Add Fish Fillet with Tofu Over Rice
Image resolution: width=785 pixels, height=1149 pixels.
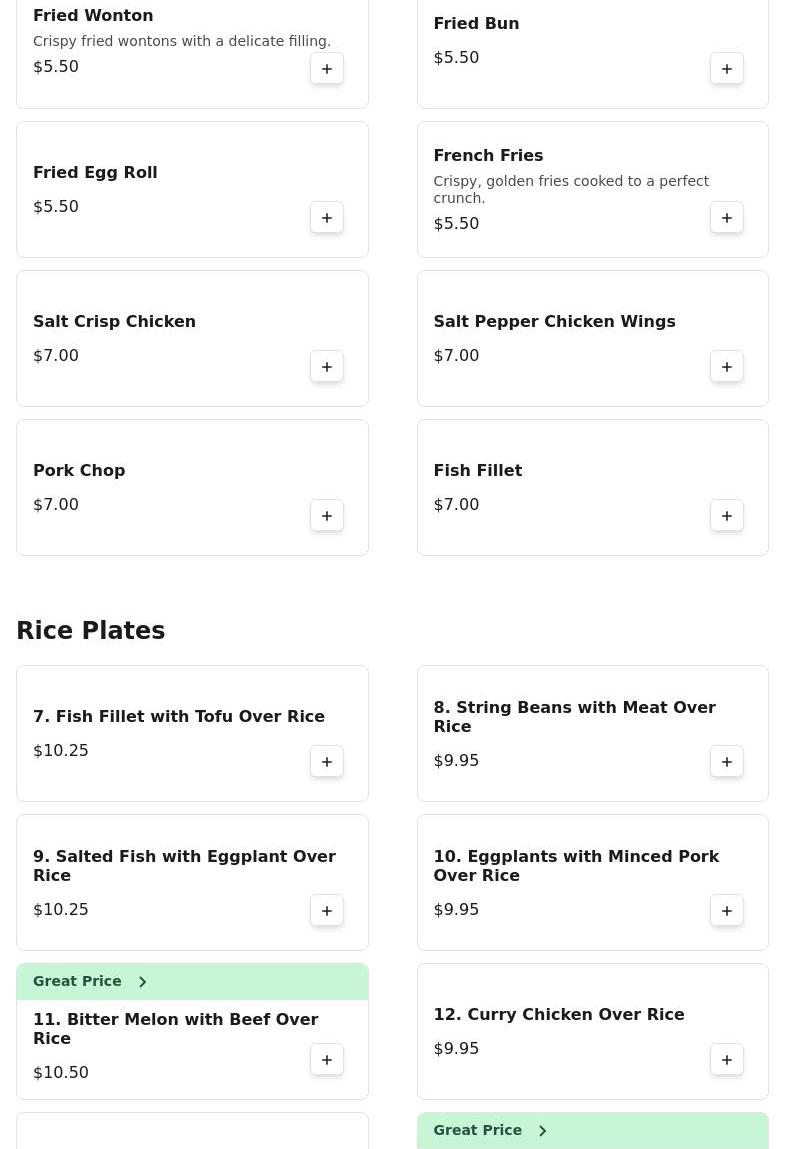coord(327,762)
